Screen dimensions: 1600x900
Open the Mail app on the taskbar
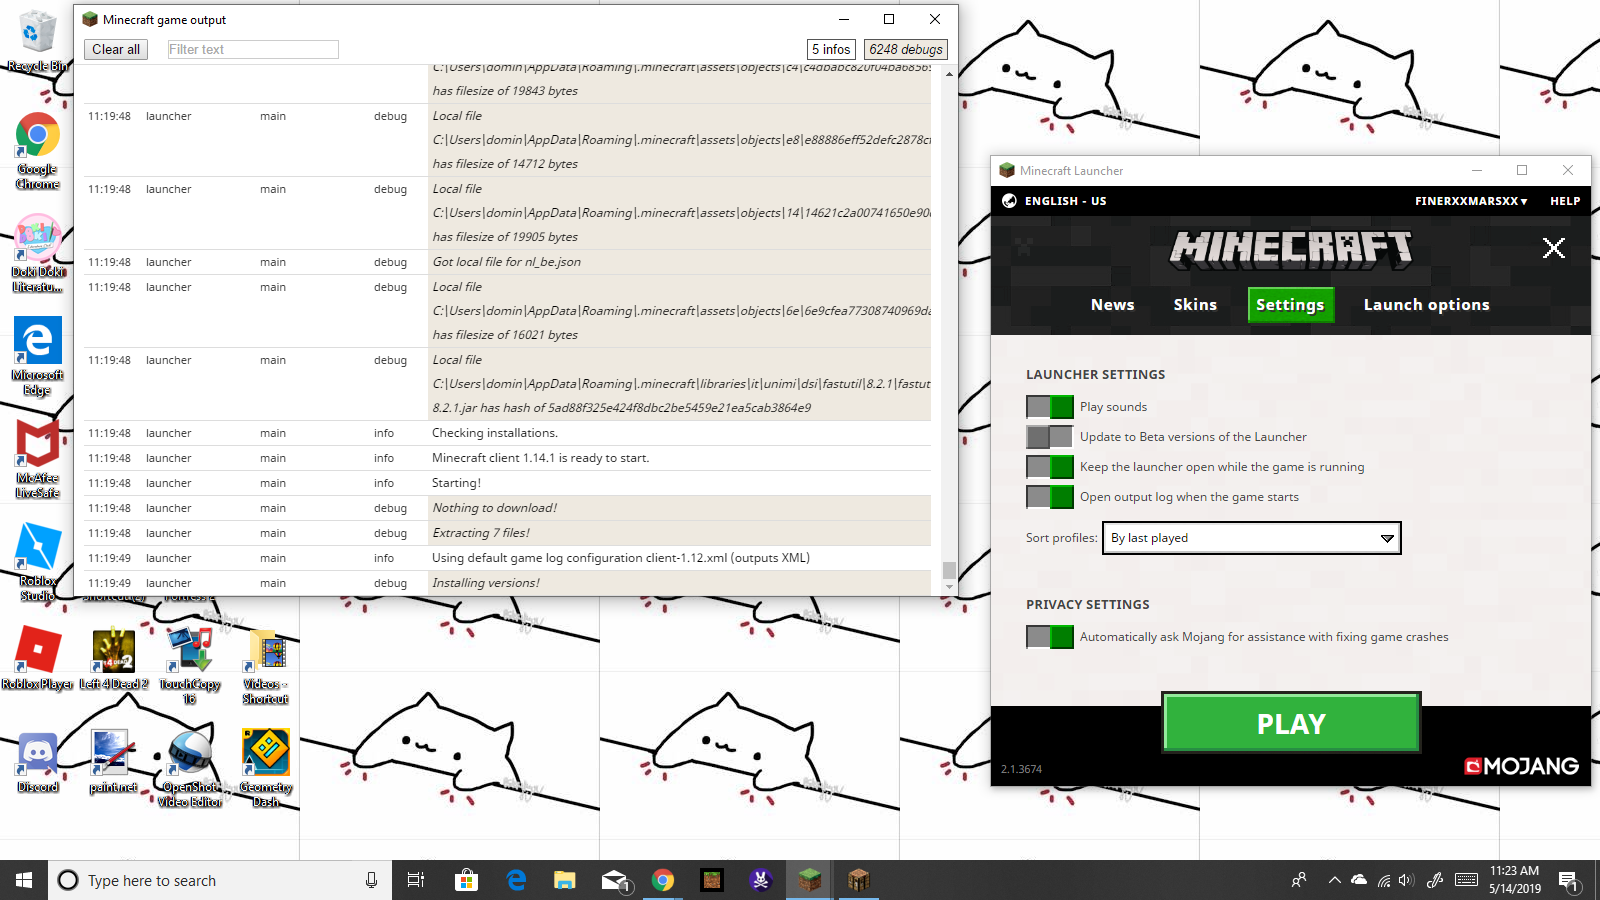pos(614,880)
